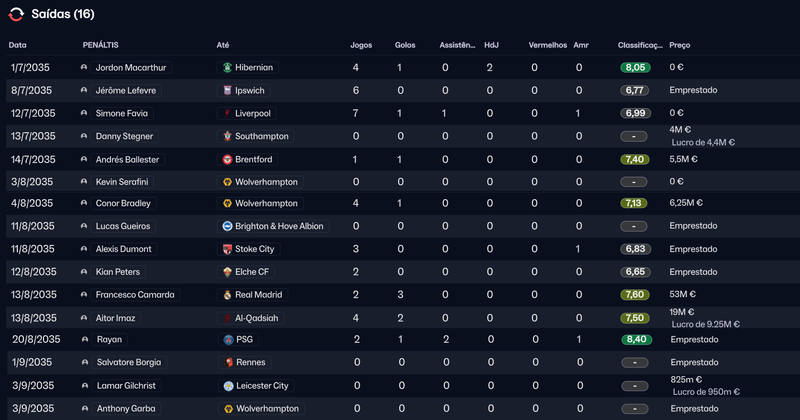Open Conor Bradley's player name link

pos(123,204)
